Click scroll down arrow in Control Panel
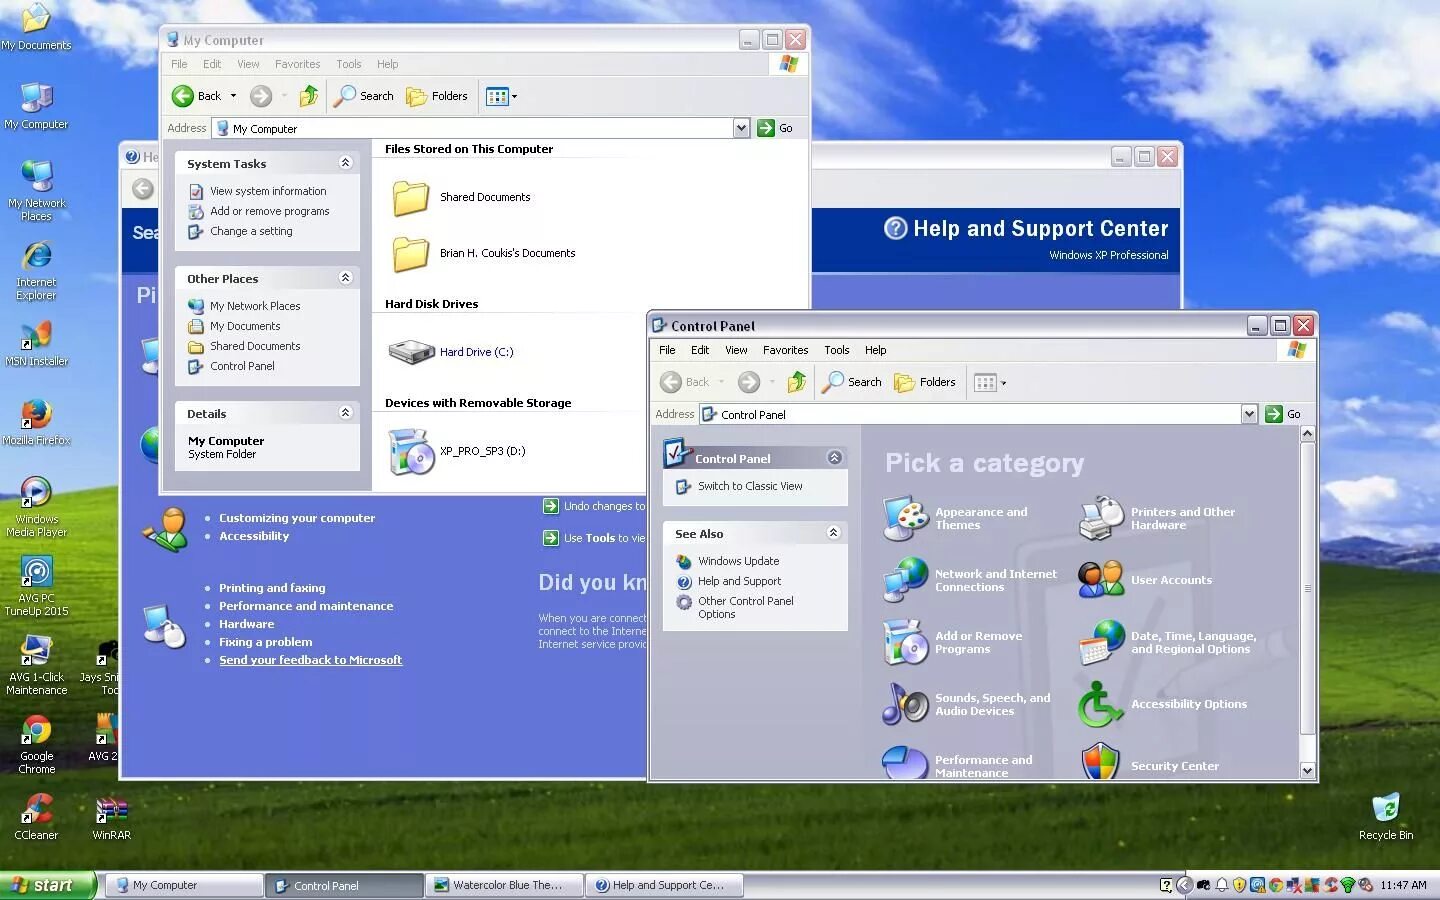The width and height of the screenshot is (1440, 900). click(x=1307, y=770)
